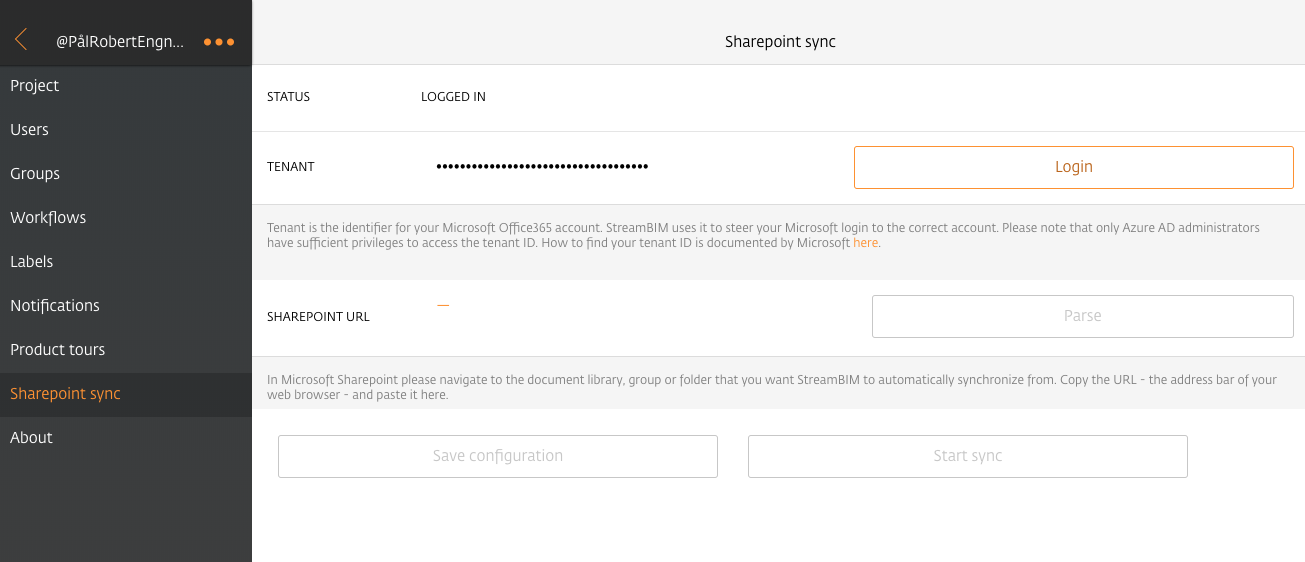Click the STATUS label
The height and width of the screenshot is (562, 1305).
[x=288, y=97]
